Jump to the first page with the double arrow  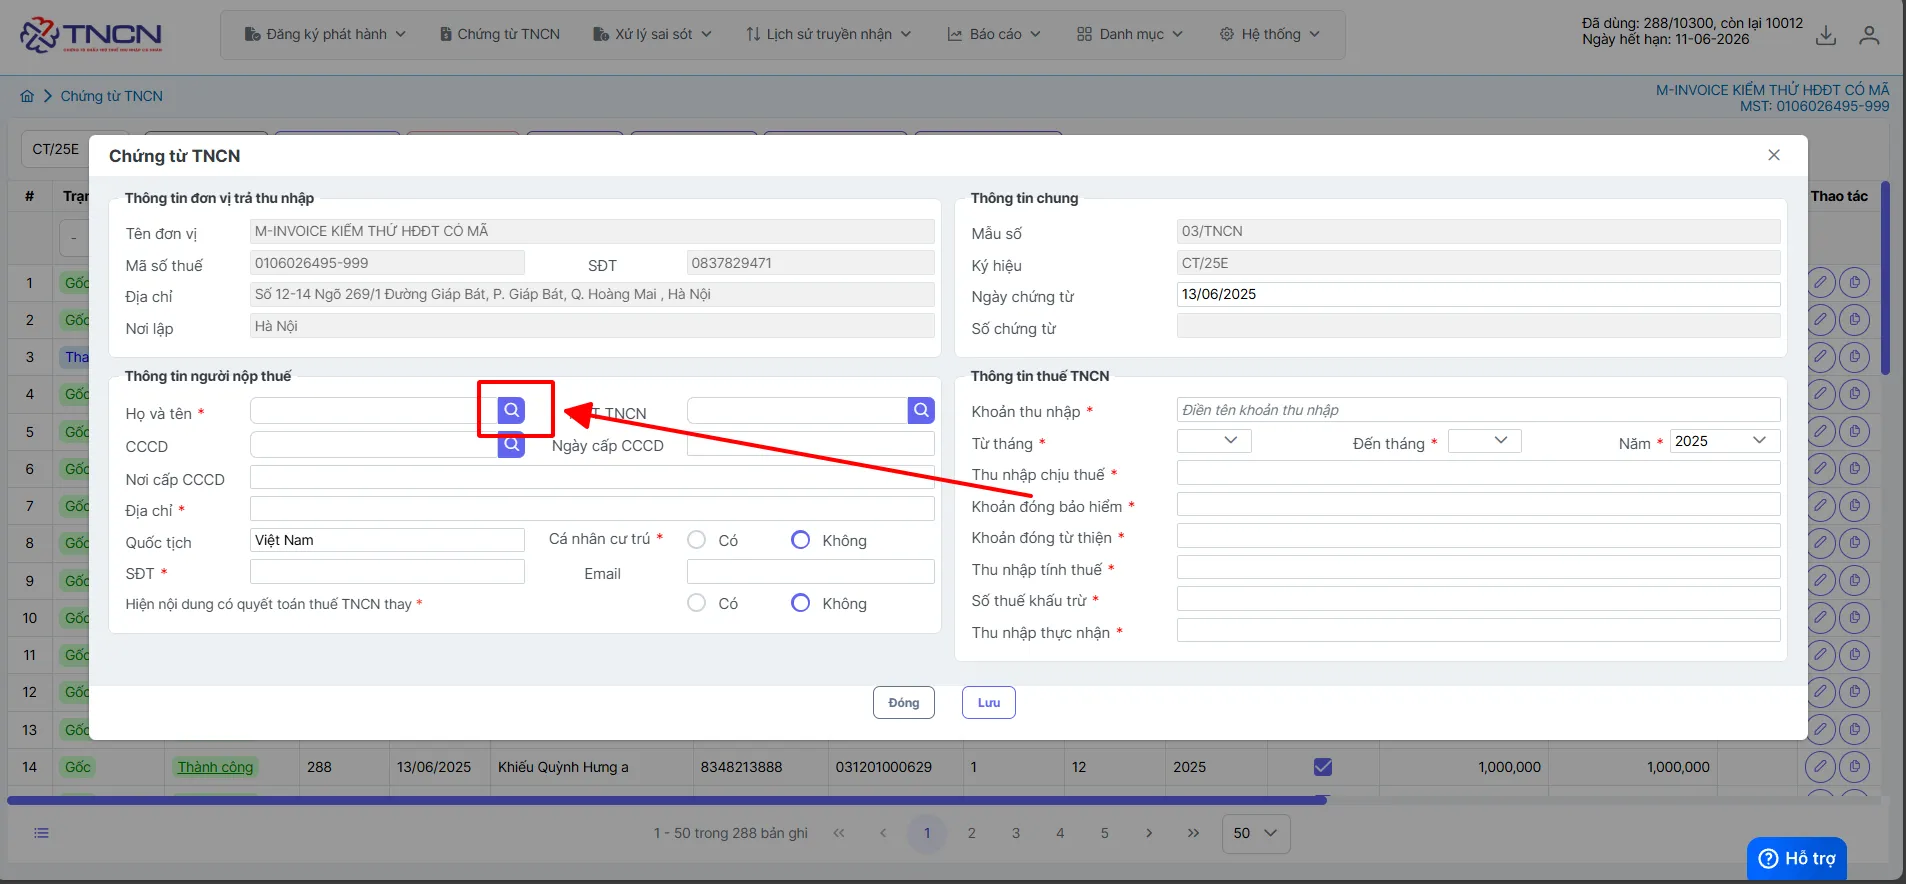839,833
